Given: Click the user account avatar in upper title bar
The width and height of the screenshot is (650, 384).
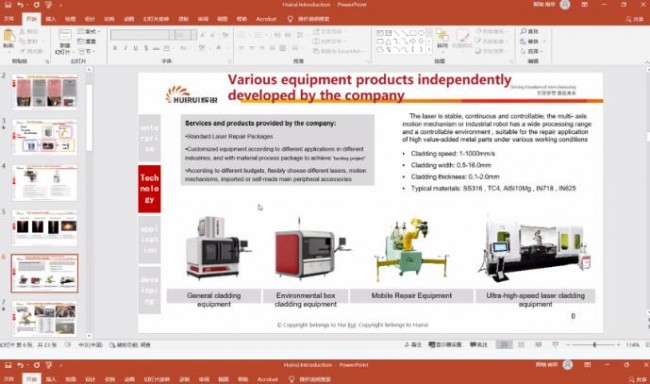Looking at the screenshot, I should pyautogui.click(x=565, y=5).
